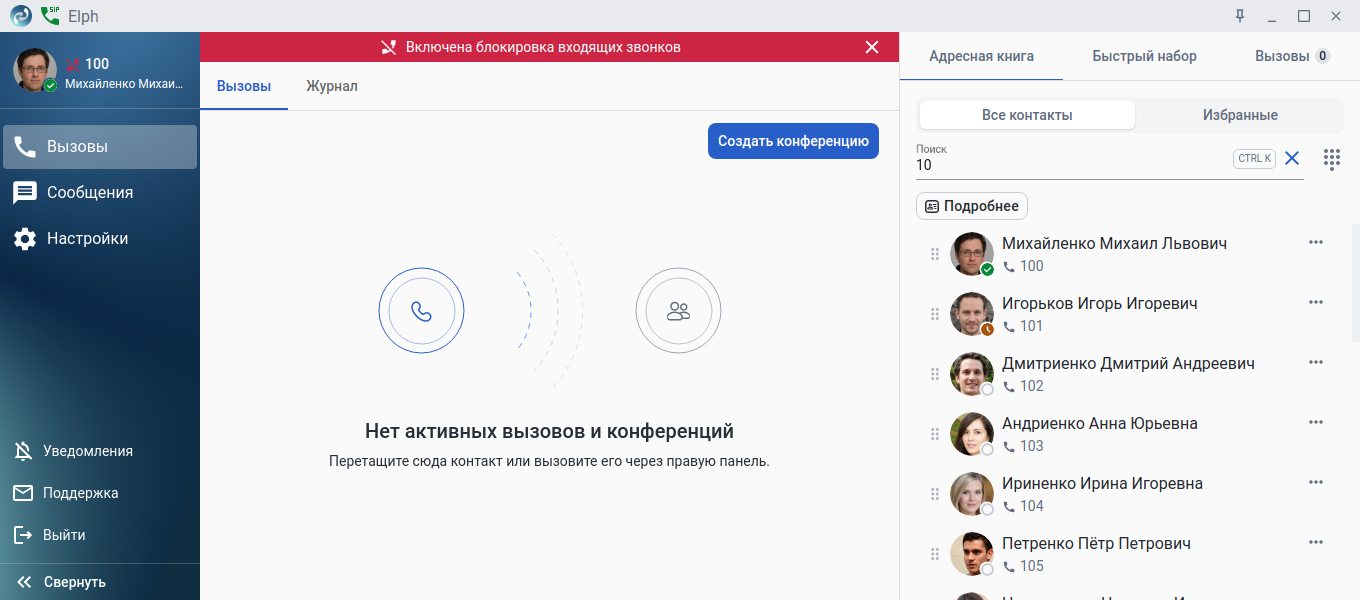Image resolution: width=1360 pixels, height=600 pixels.
Task: Open the Адресная книга tab
Action: [981, 56]
